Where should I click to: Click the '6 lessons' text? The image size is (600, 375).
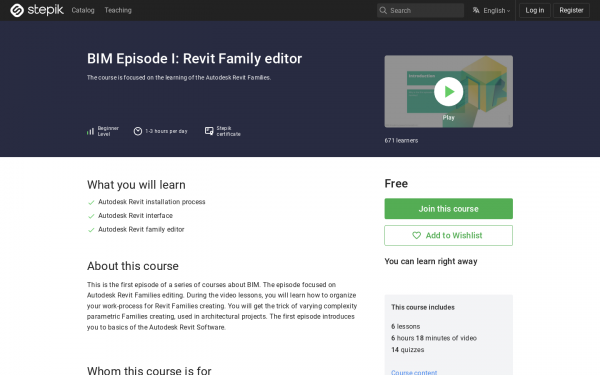click(406, 326)
